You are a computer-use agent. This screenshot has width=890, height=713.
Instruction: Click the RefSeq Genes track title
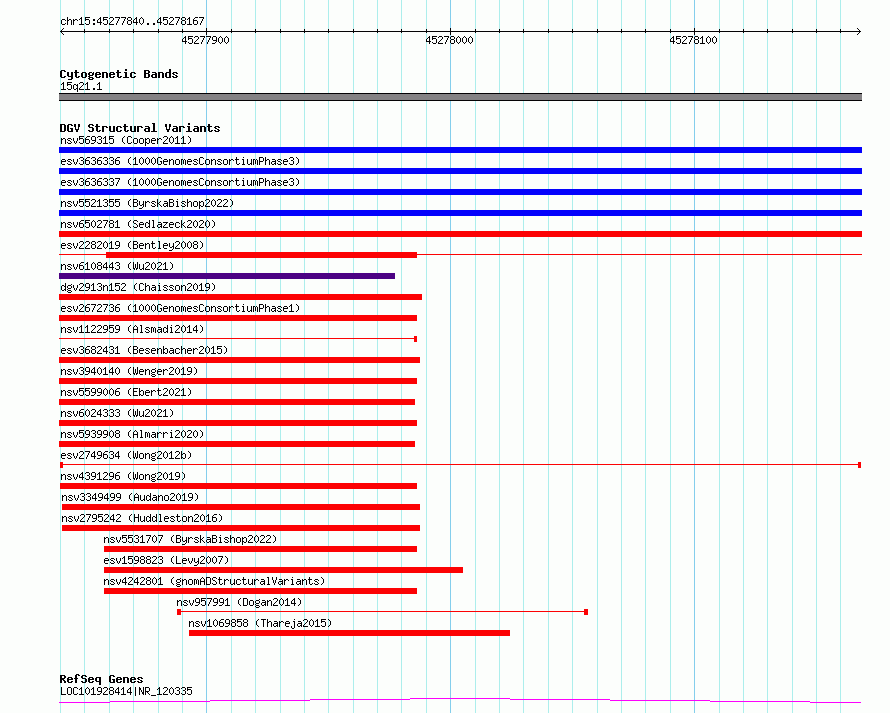coord(101,680)
